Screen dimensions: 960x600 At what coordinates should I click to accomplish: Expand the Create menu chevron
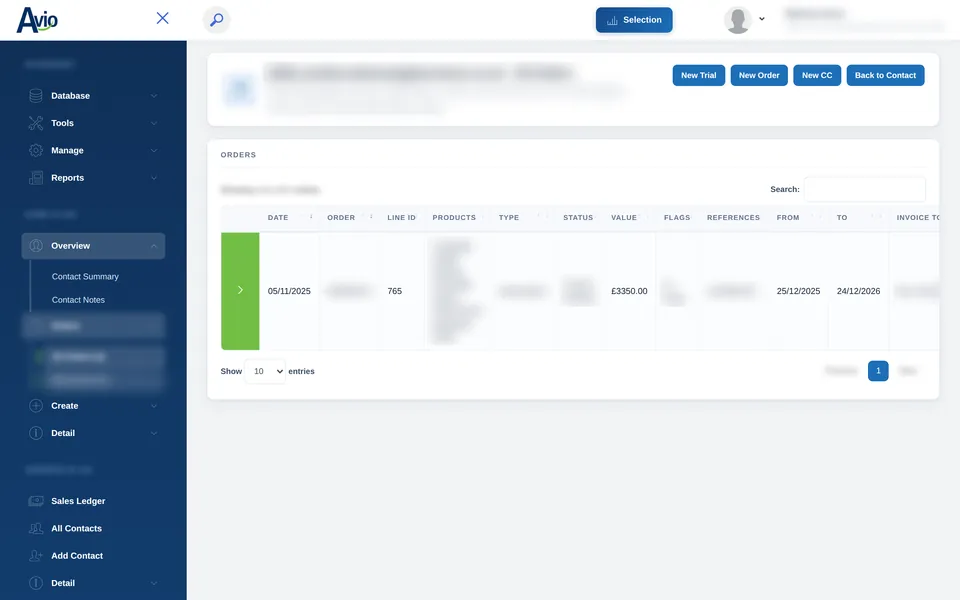154,406
